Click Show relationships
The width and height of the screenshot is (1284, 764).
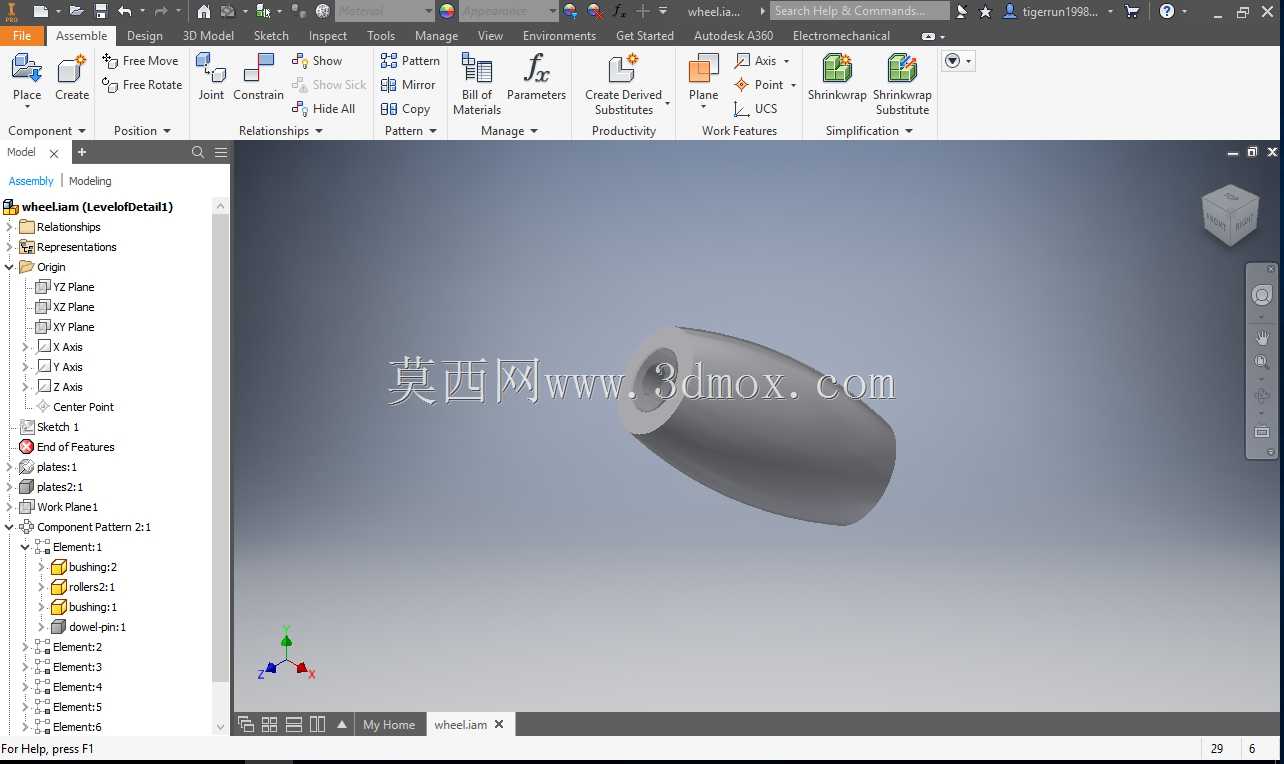pos(317,61)
